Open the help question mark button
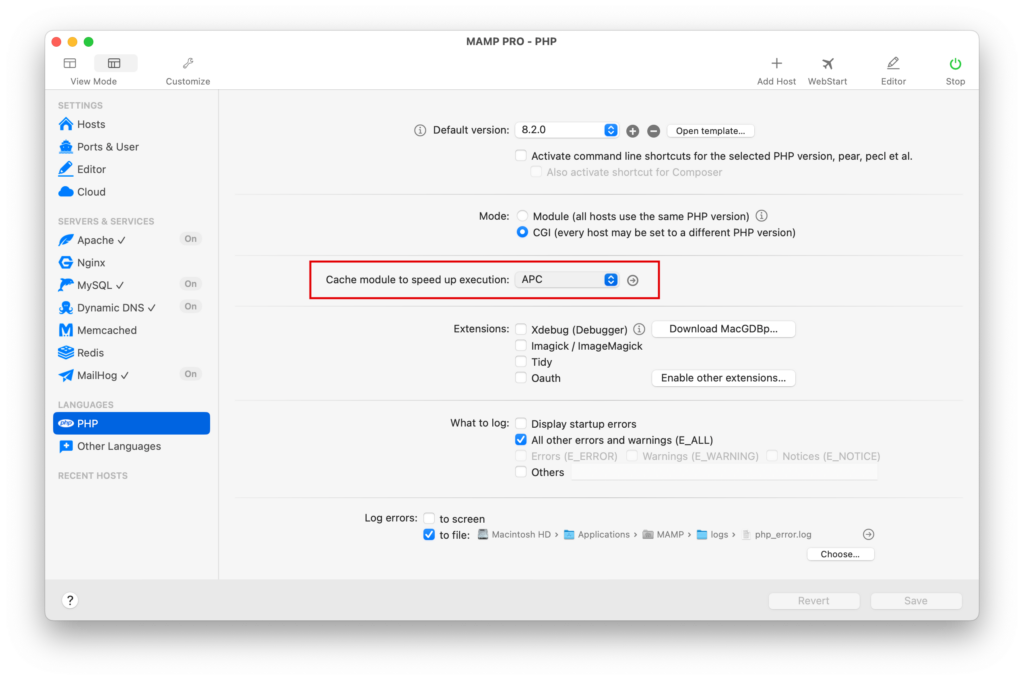 coord(70,600)
